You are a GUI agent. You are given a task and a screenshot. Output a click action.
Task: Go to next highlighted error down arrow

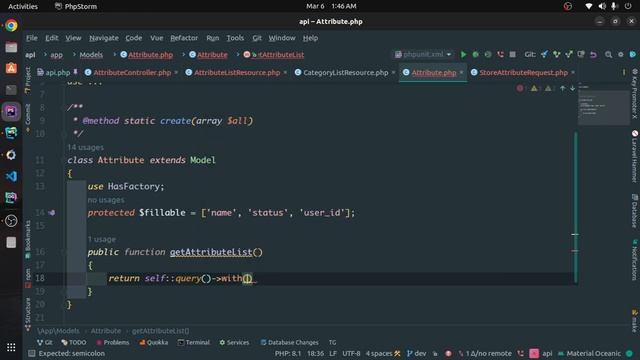572,88
